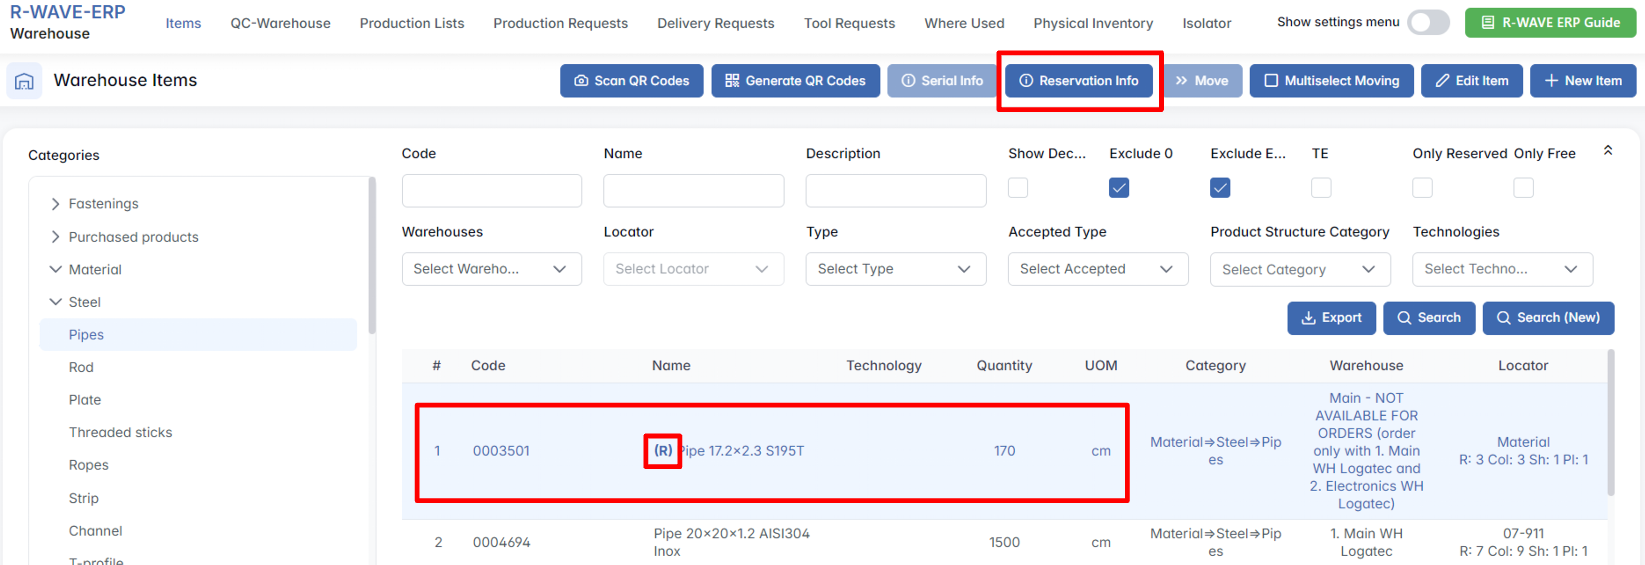Click the Edit Item pencil icon

(x=1442, y=81)
